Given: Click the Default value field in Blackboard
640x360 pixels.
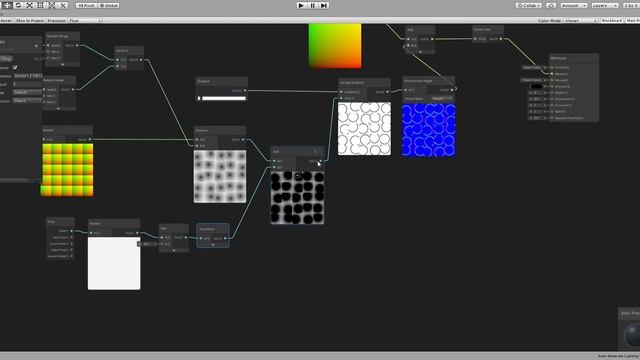Looking at the screenshot, I should click(x=27, y=84).
